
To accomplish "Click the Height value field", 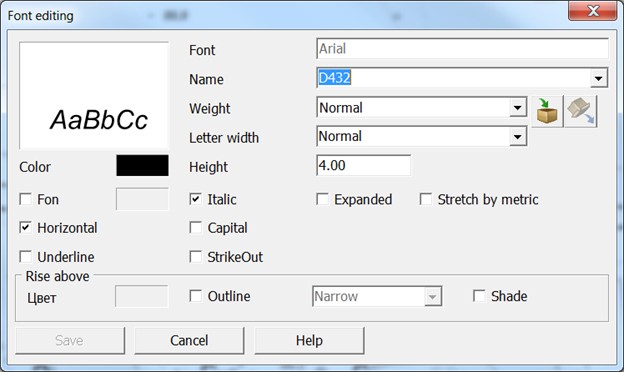I will tap(363, 166).
